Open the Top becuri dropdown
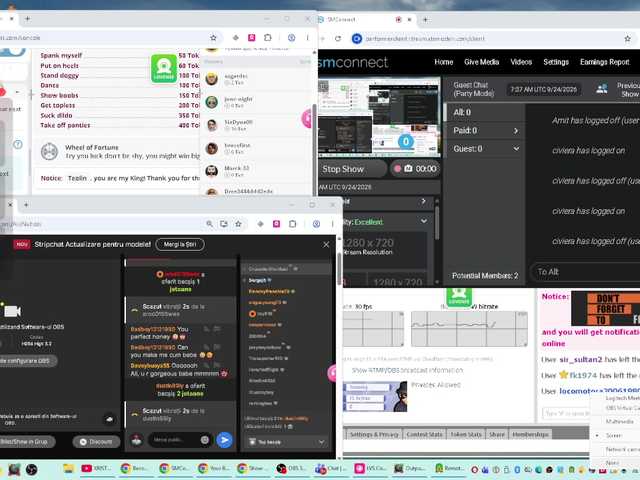The image size is (640, 480). tap(287, 442)
